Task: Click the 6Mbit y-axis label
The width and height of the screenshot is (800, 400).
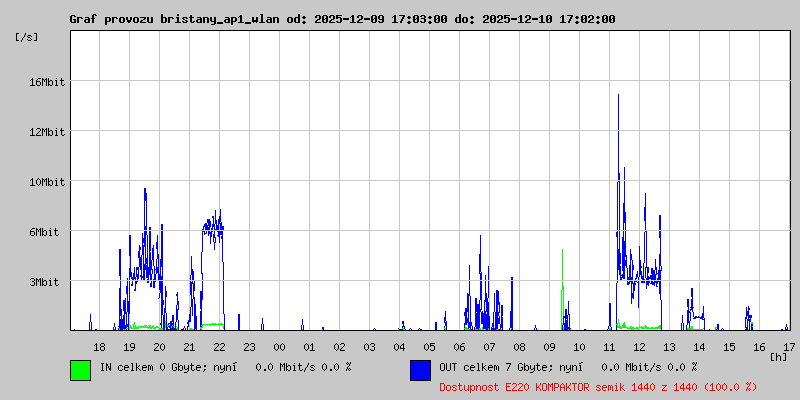Action: (44, 232)
